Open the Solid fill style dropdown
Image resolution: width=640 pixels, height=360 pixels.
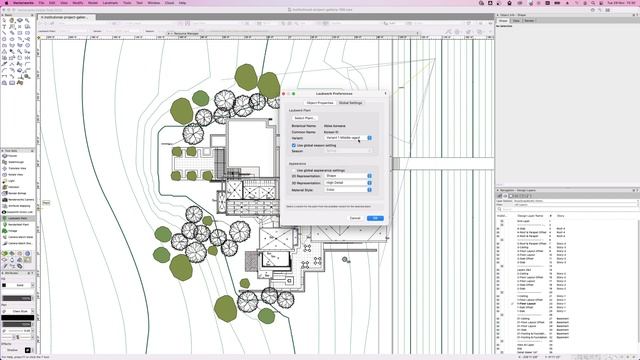20,285
